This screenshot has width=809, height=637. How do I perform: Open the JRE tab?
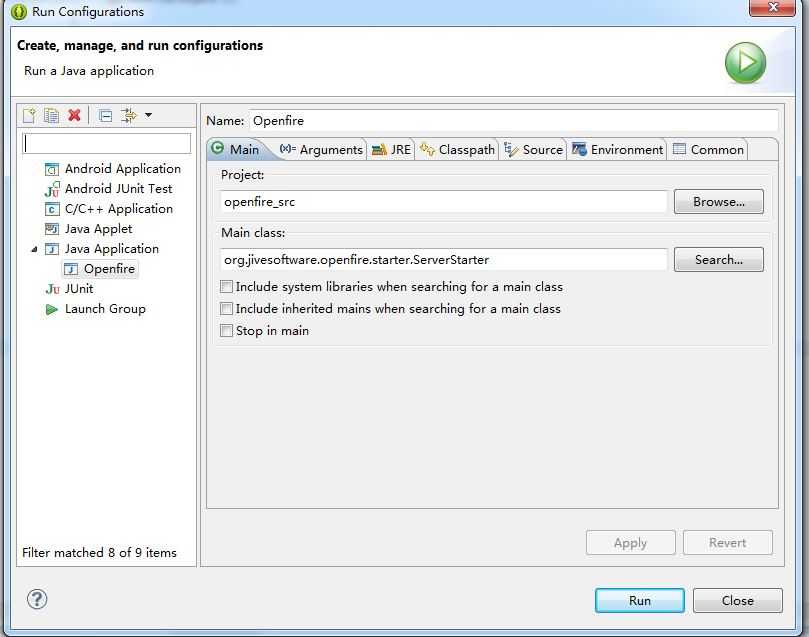pyautogui.click(x=392, y=150)
